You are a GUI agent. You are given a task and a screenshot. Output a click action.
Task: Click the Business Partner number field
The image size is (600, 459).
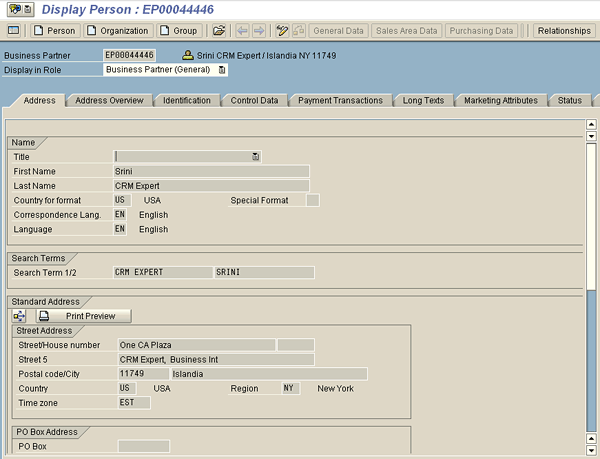(x=130, y=55)
